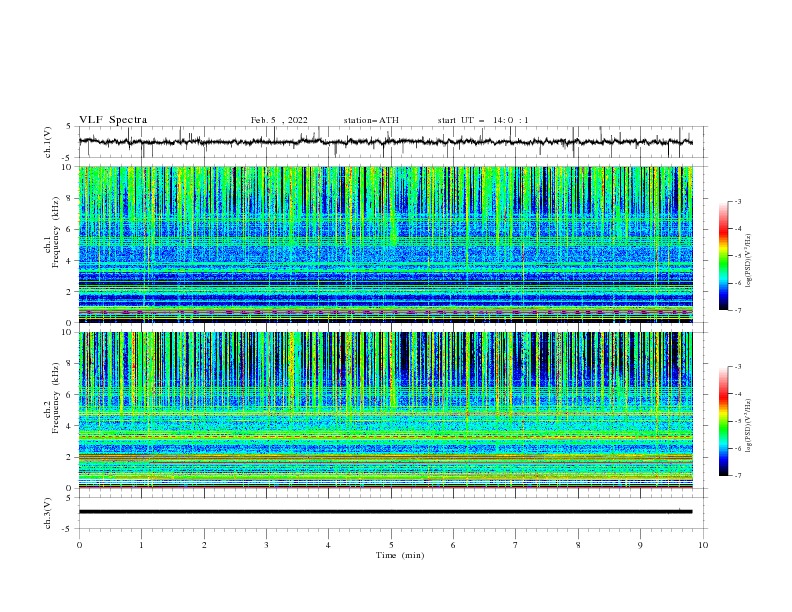
Task: Click the time axis tick label "3"
Action: pos(266,545)
